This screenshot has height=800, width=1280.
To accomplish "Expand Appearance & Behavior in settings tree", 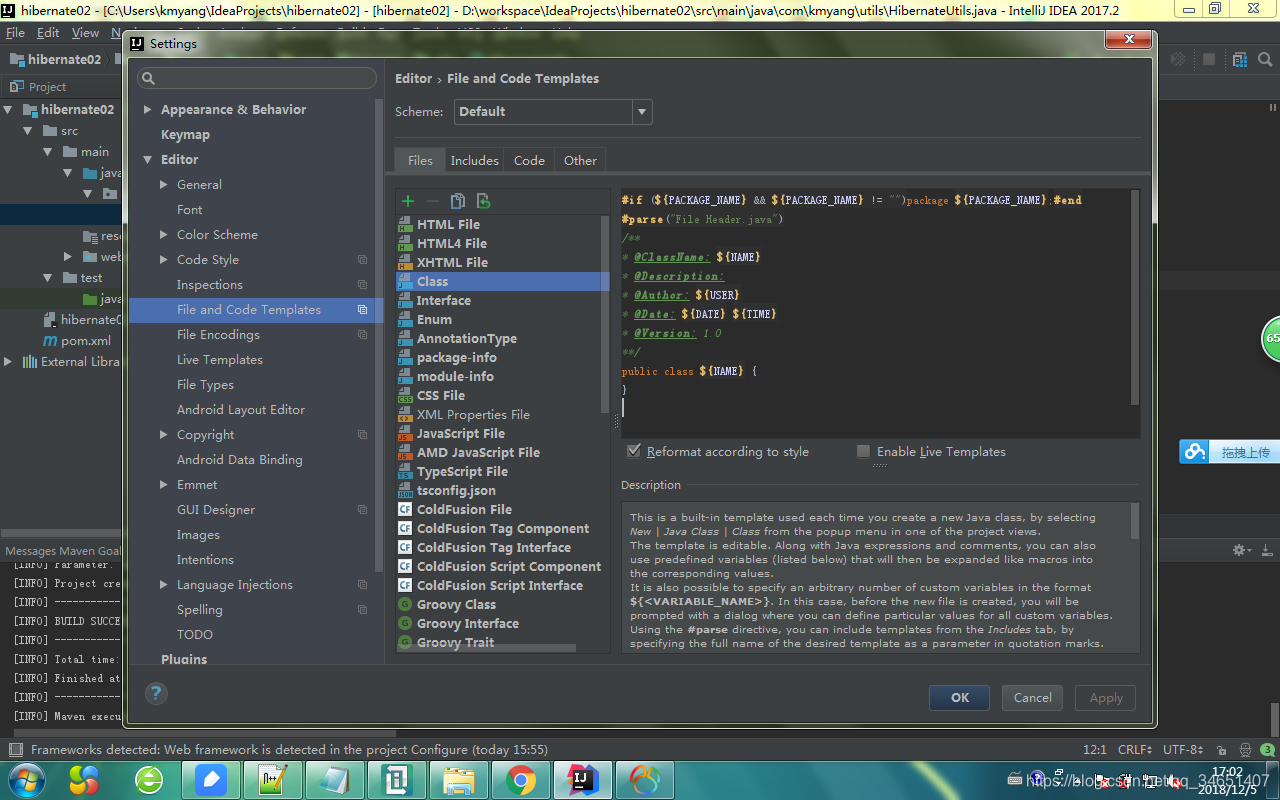I will tap(148, 110).
